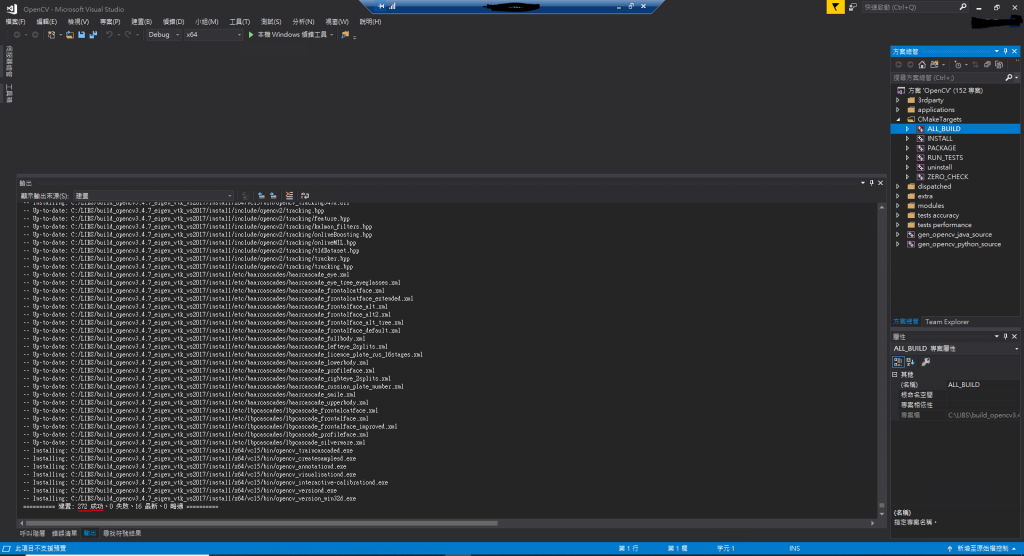Open the 檢視(V) View menu
The width and height of the screenshot is (1024, 556).
click(78, 22)
